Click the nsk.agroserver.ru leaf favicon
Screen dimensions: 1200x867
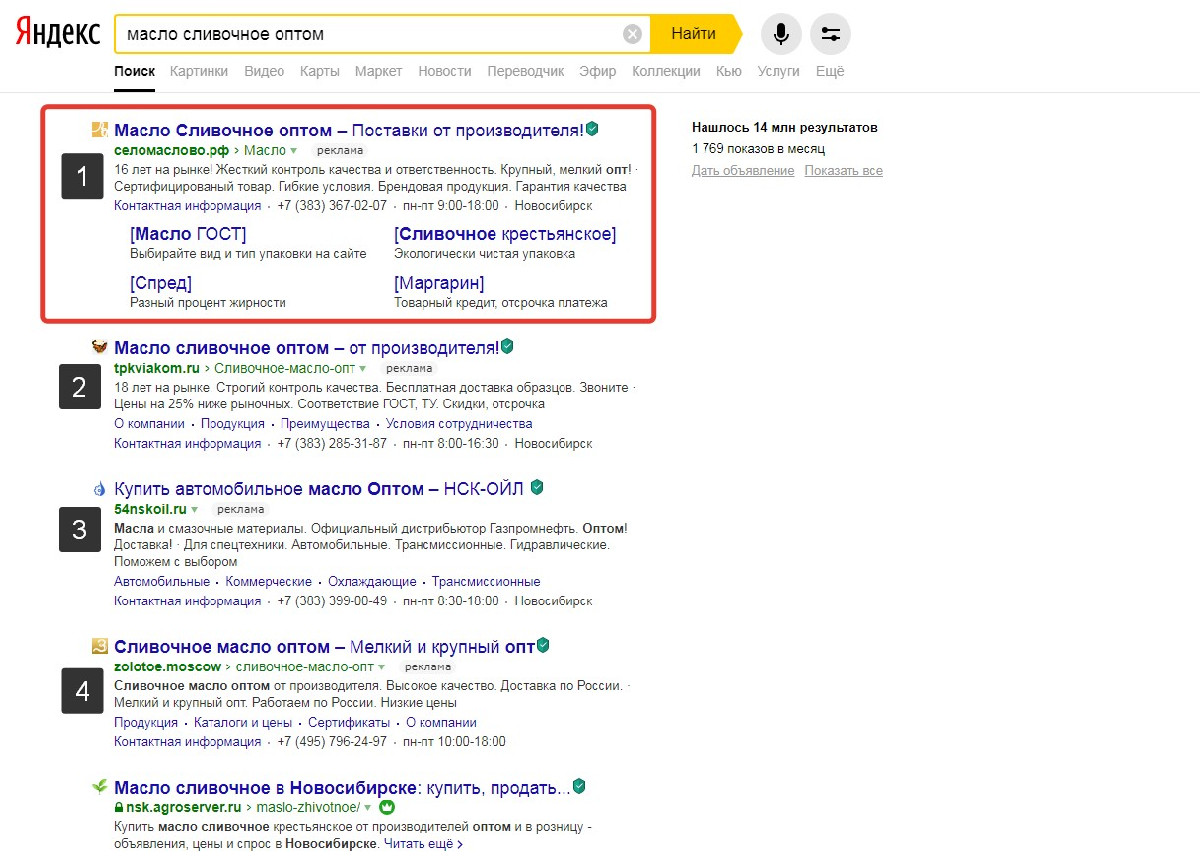tap(99, 787)
